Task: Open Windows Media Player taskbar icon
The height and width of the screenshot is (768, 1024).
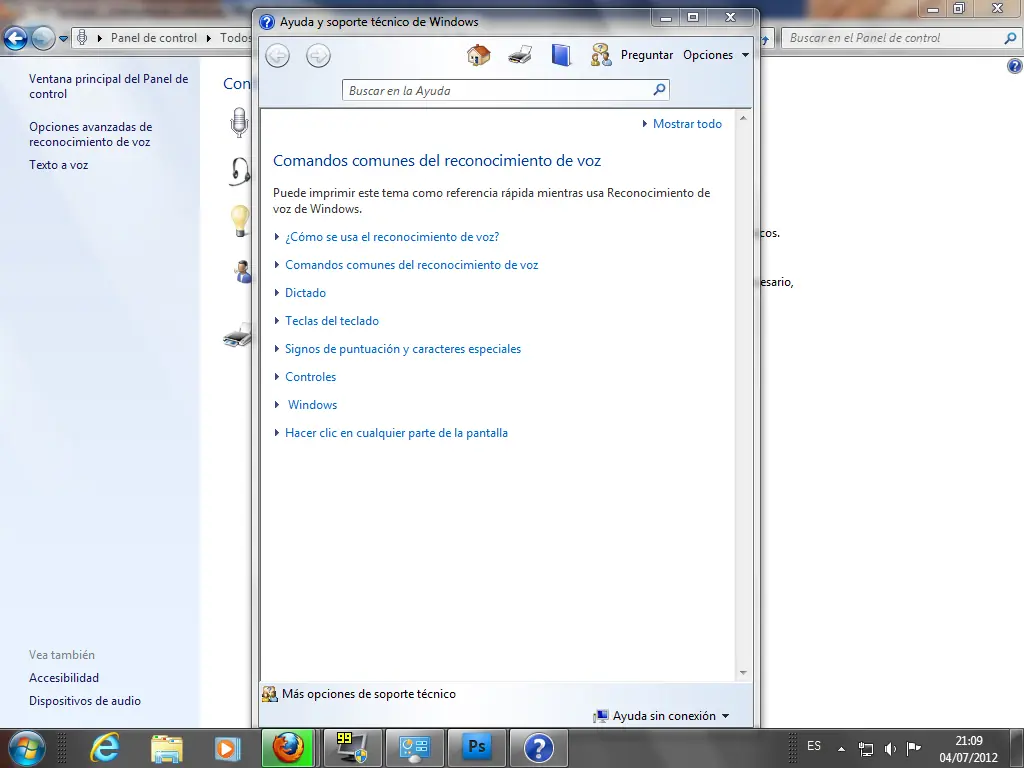Action: click(227, 748)
